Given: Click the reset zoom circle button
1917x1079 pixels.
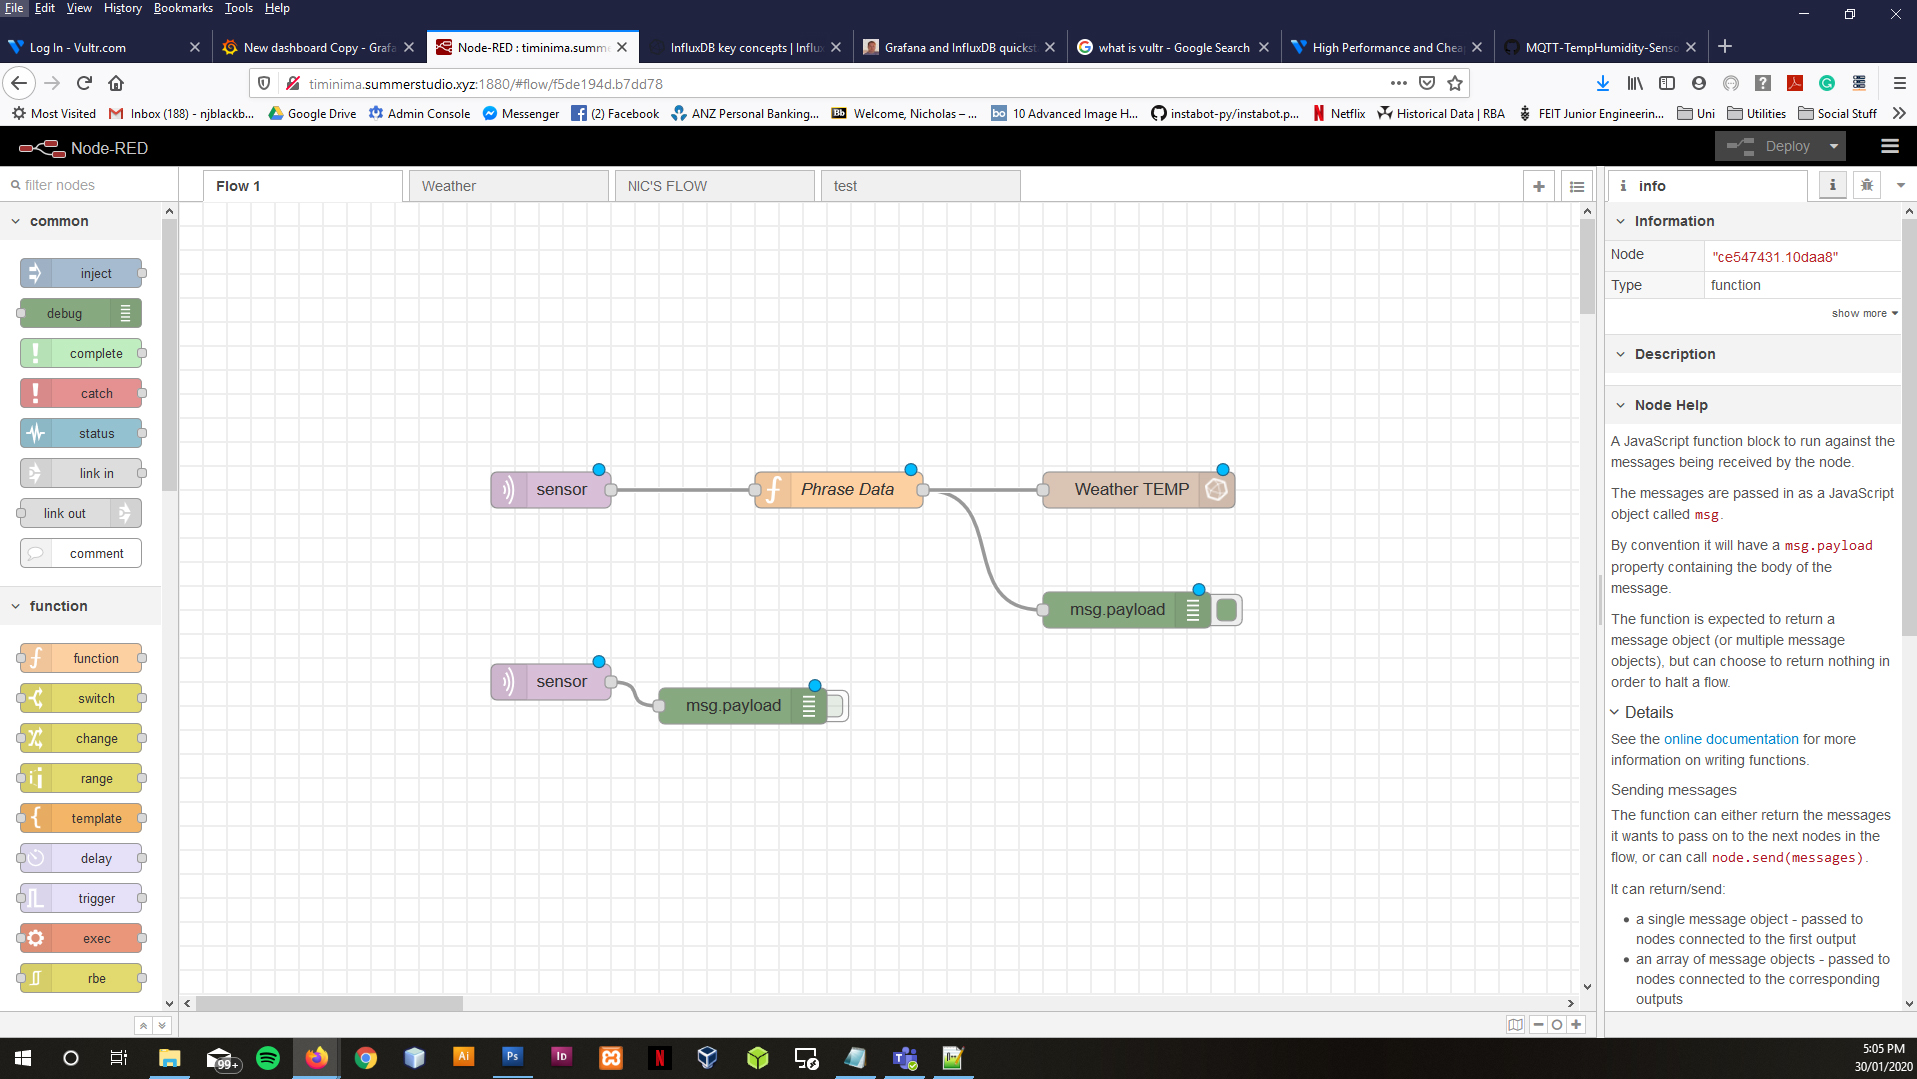Looking at the screenshot, I should [1557, 1024].
